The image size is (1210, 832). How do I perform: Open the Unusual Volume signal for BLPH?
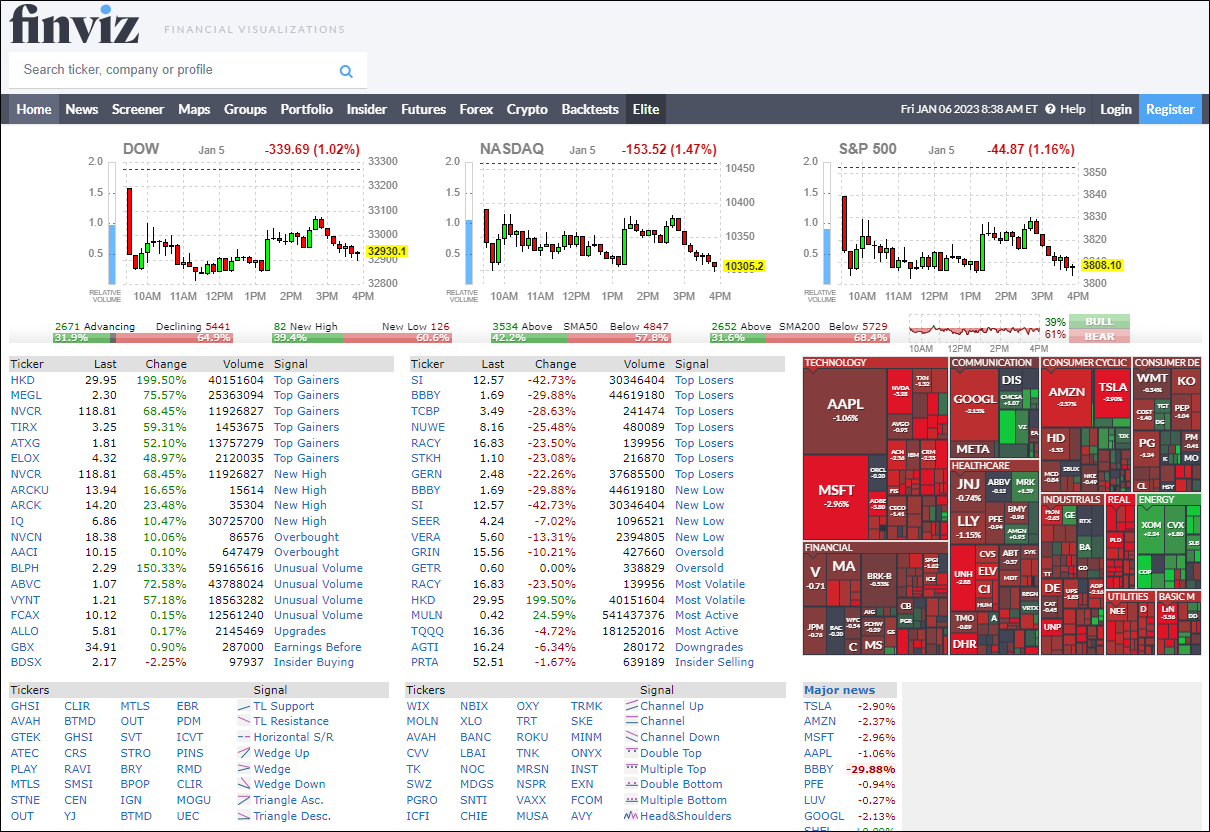(x=318, y=568)
